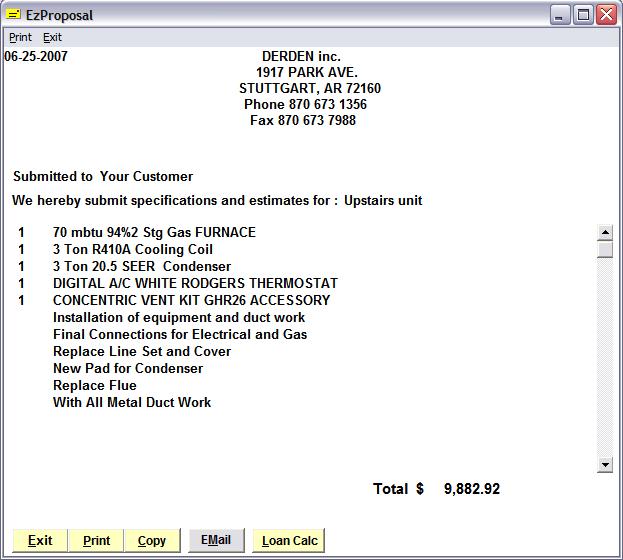Click 'Installation of equipment and duct work' line
Viewport: 623px width, 560px height.
point(179,318)
